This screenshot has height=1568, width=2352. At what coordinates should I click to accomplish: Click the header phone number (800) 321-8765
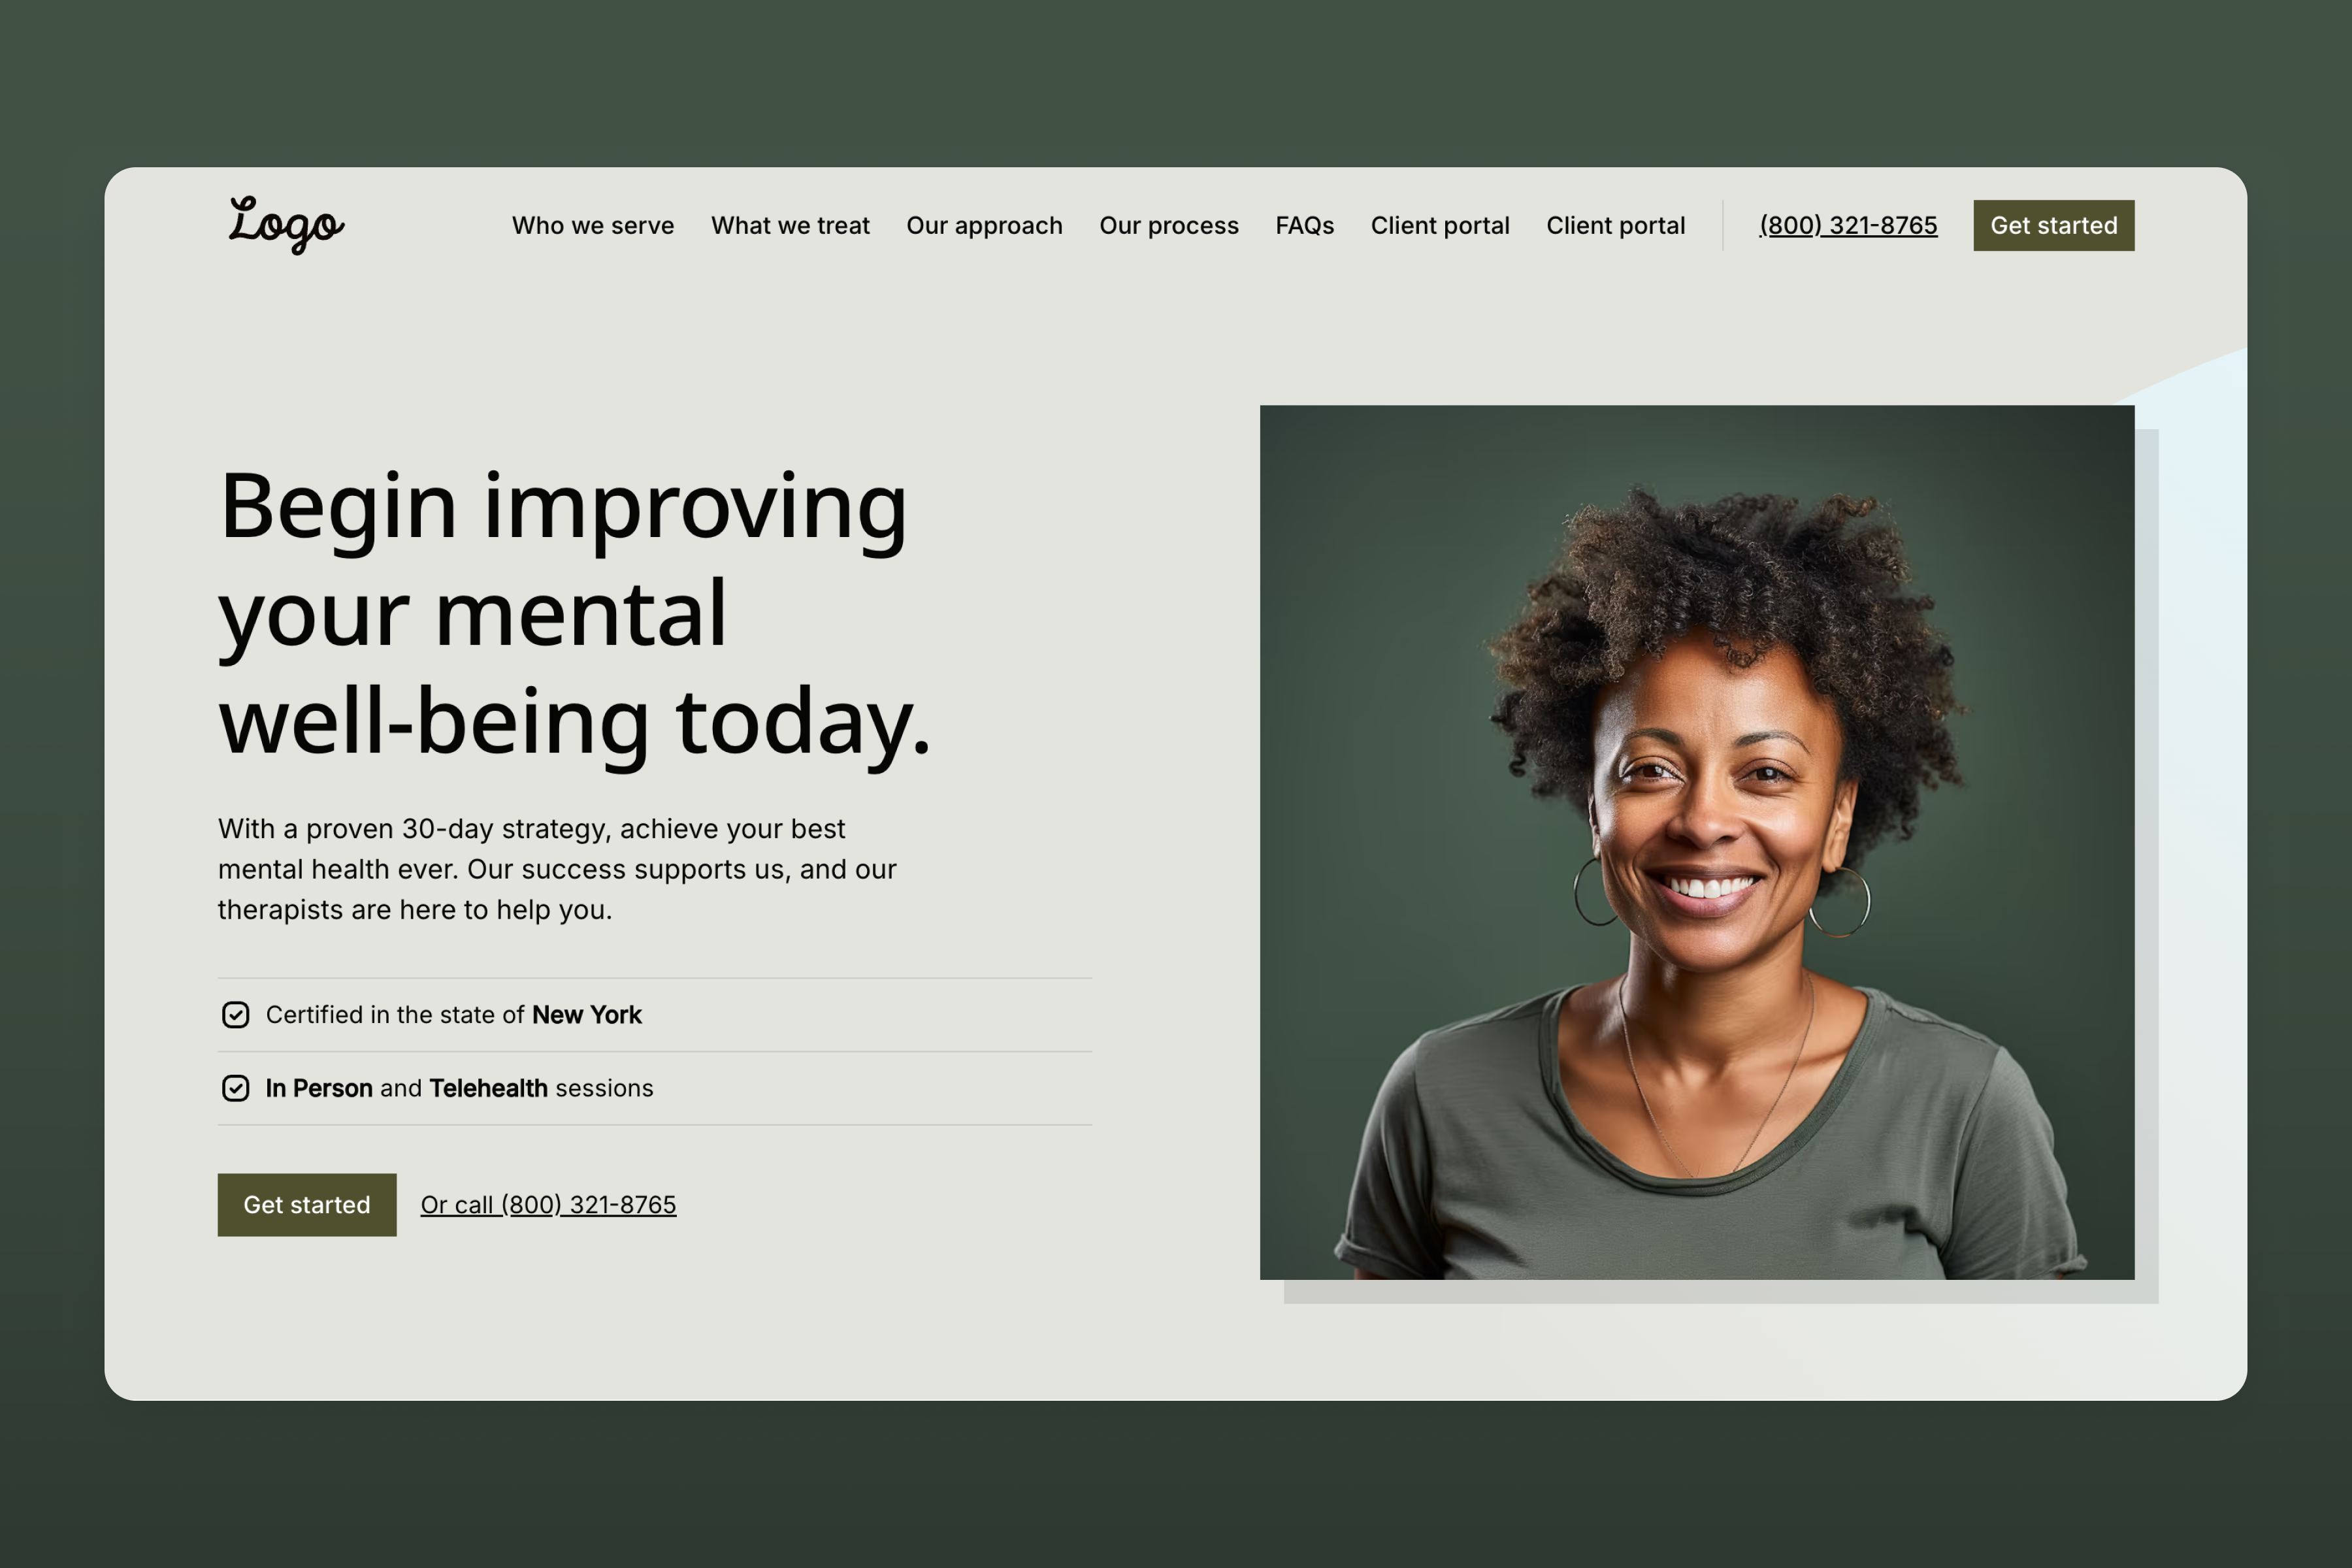click(1848, 226)
